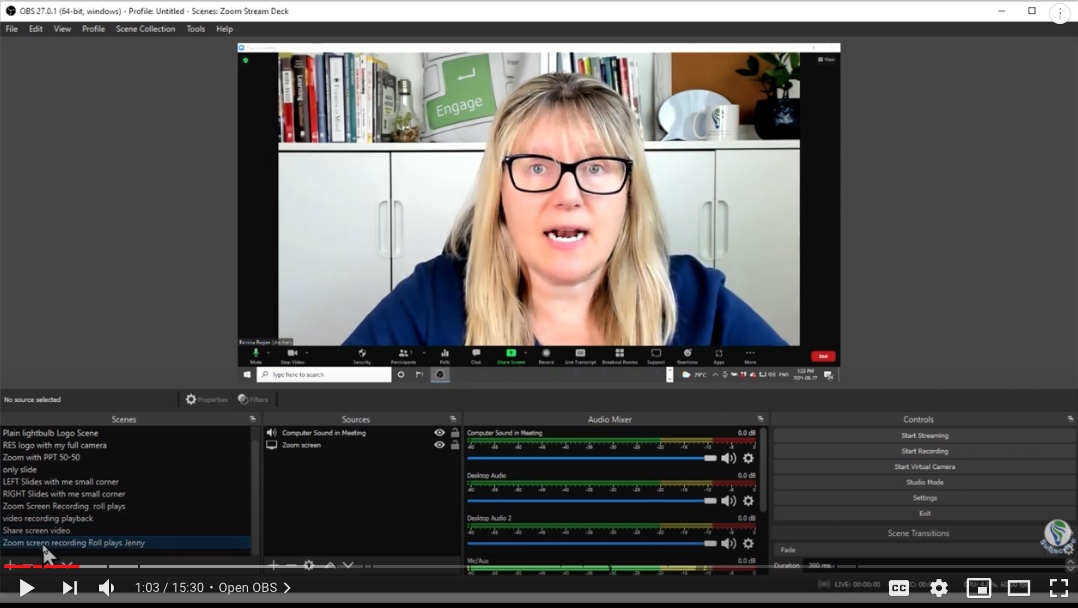Open the Profile menu
This screenshot has width=1078, height=608.
pyautogui.click(x=94, y=29)
